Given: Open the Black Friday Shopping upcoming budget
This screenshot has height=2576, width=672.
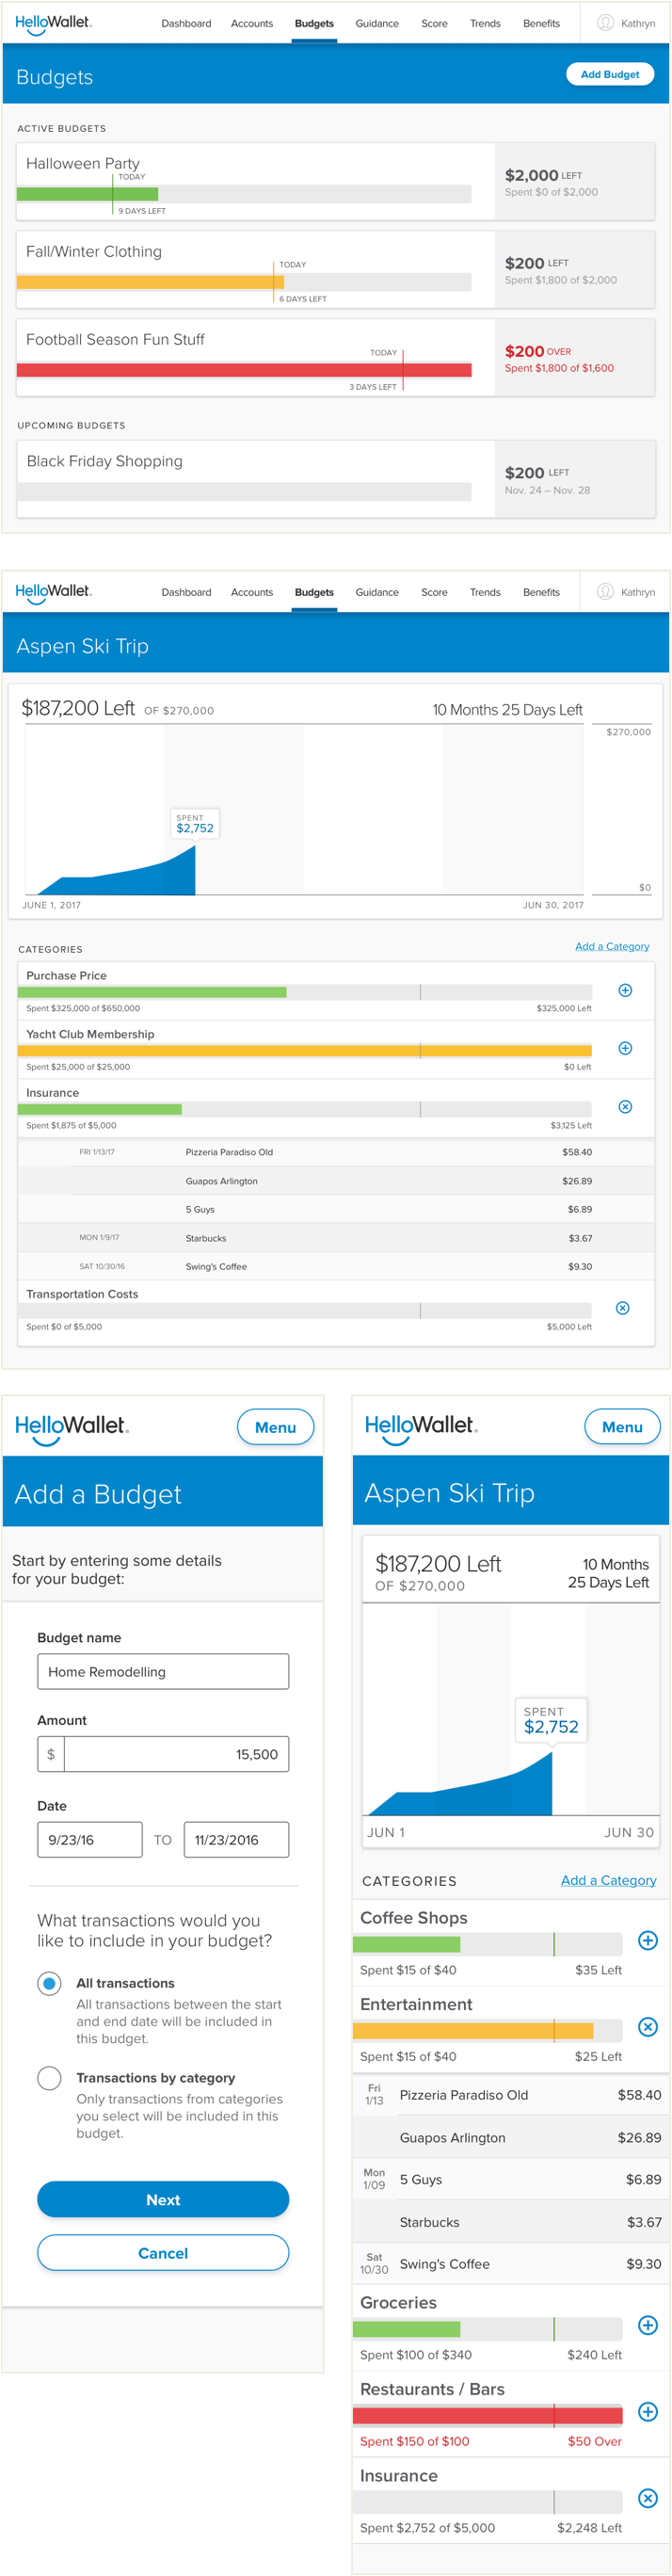Looking at the screenshot, I should pos(336,479).
